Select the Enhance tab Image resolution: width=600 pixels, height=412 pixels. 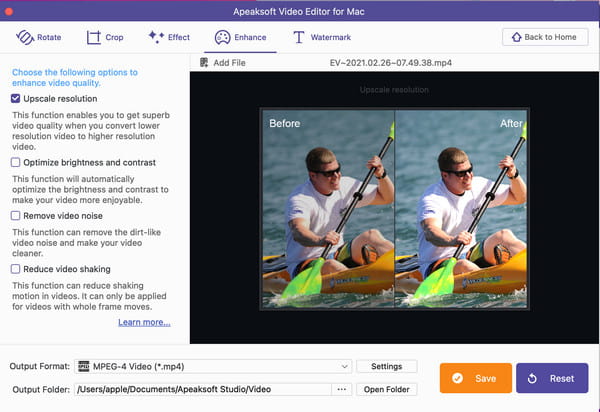240,37
